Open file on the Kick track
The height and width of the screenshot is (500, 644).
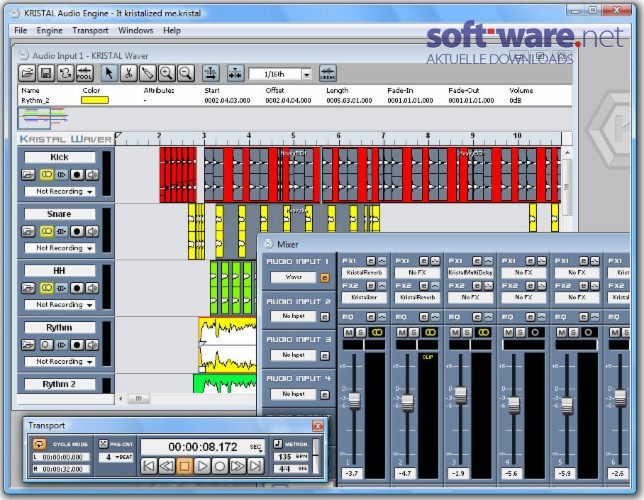[28, 175]
